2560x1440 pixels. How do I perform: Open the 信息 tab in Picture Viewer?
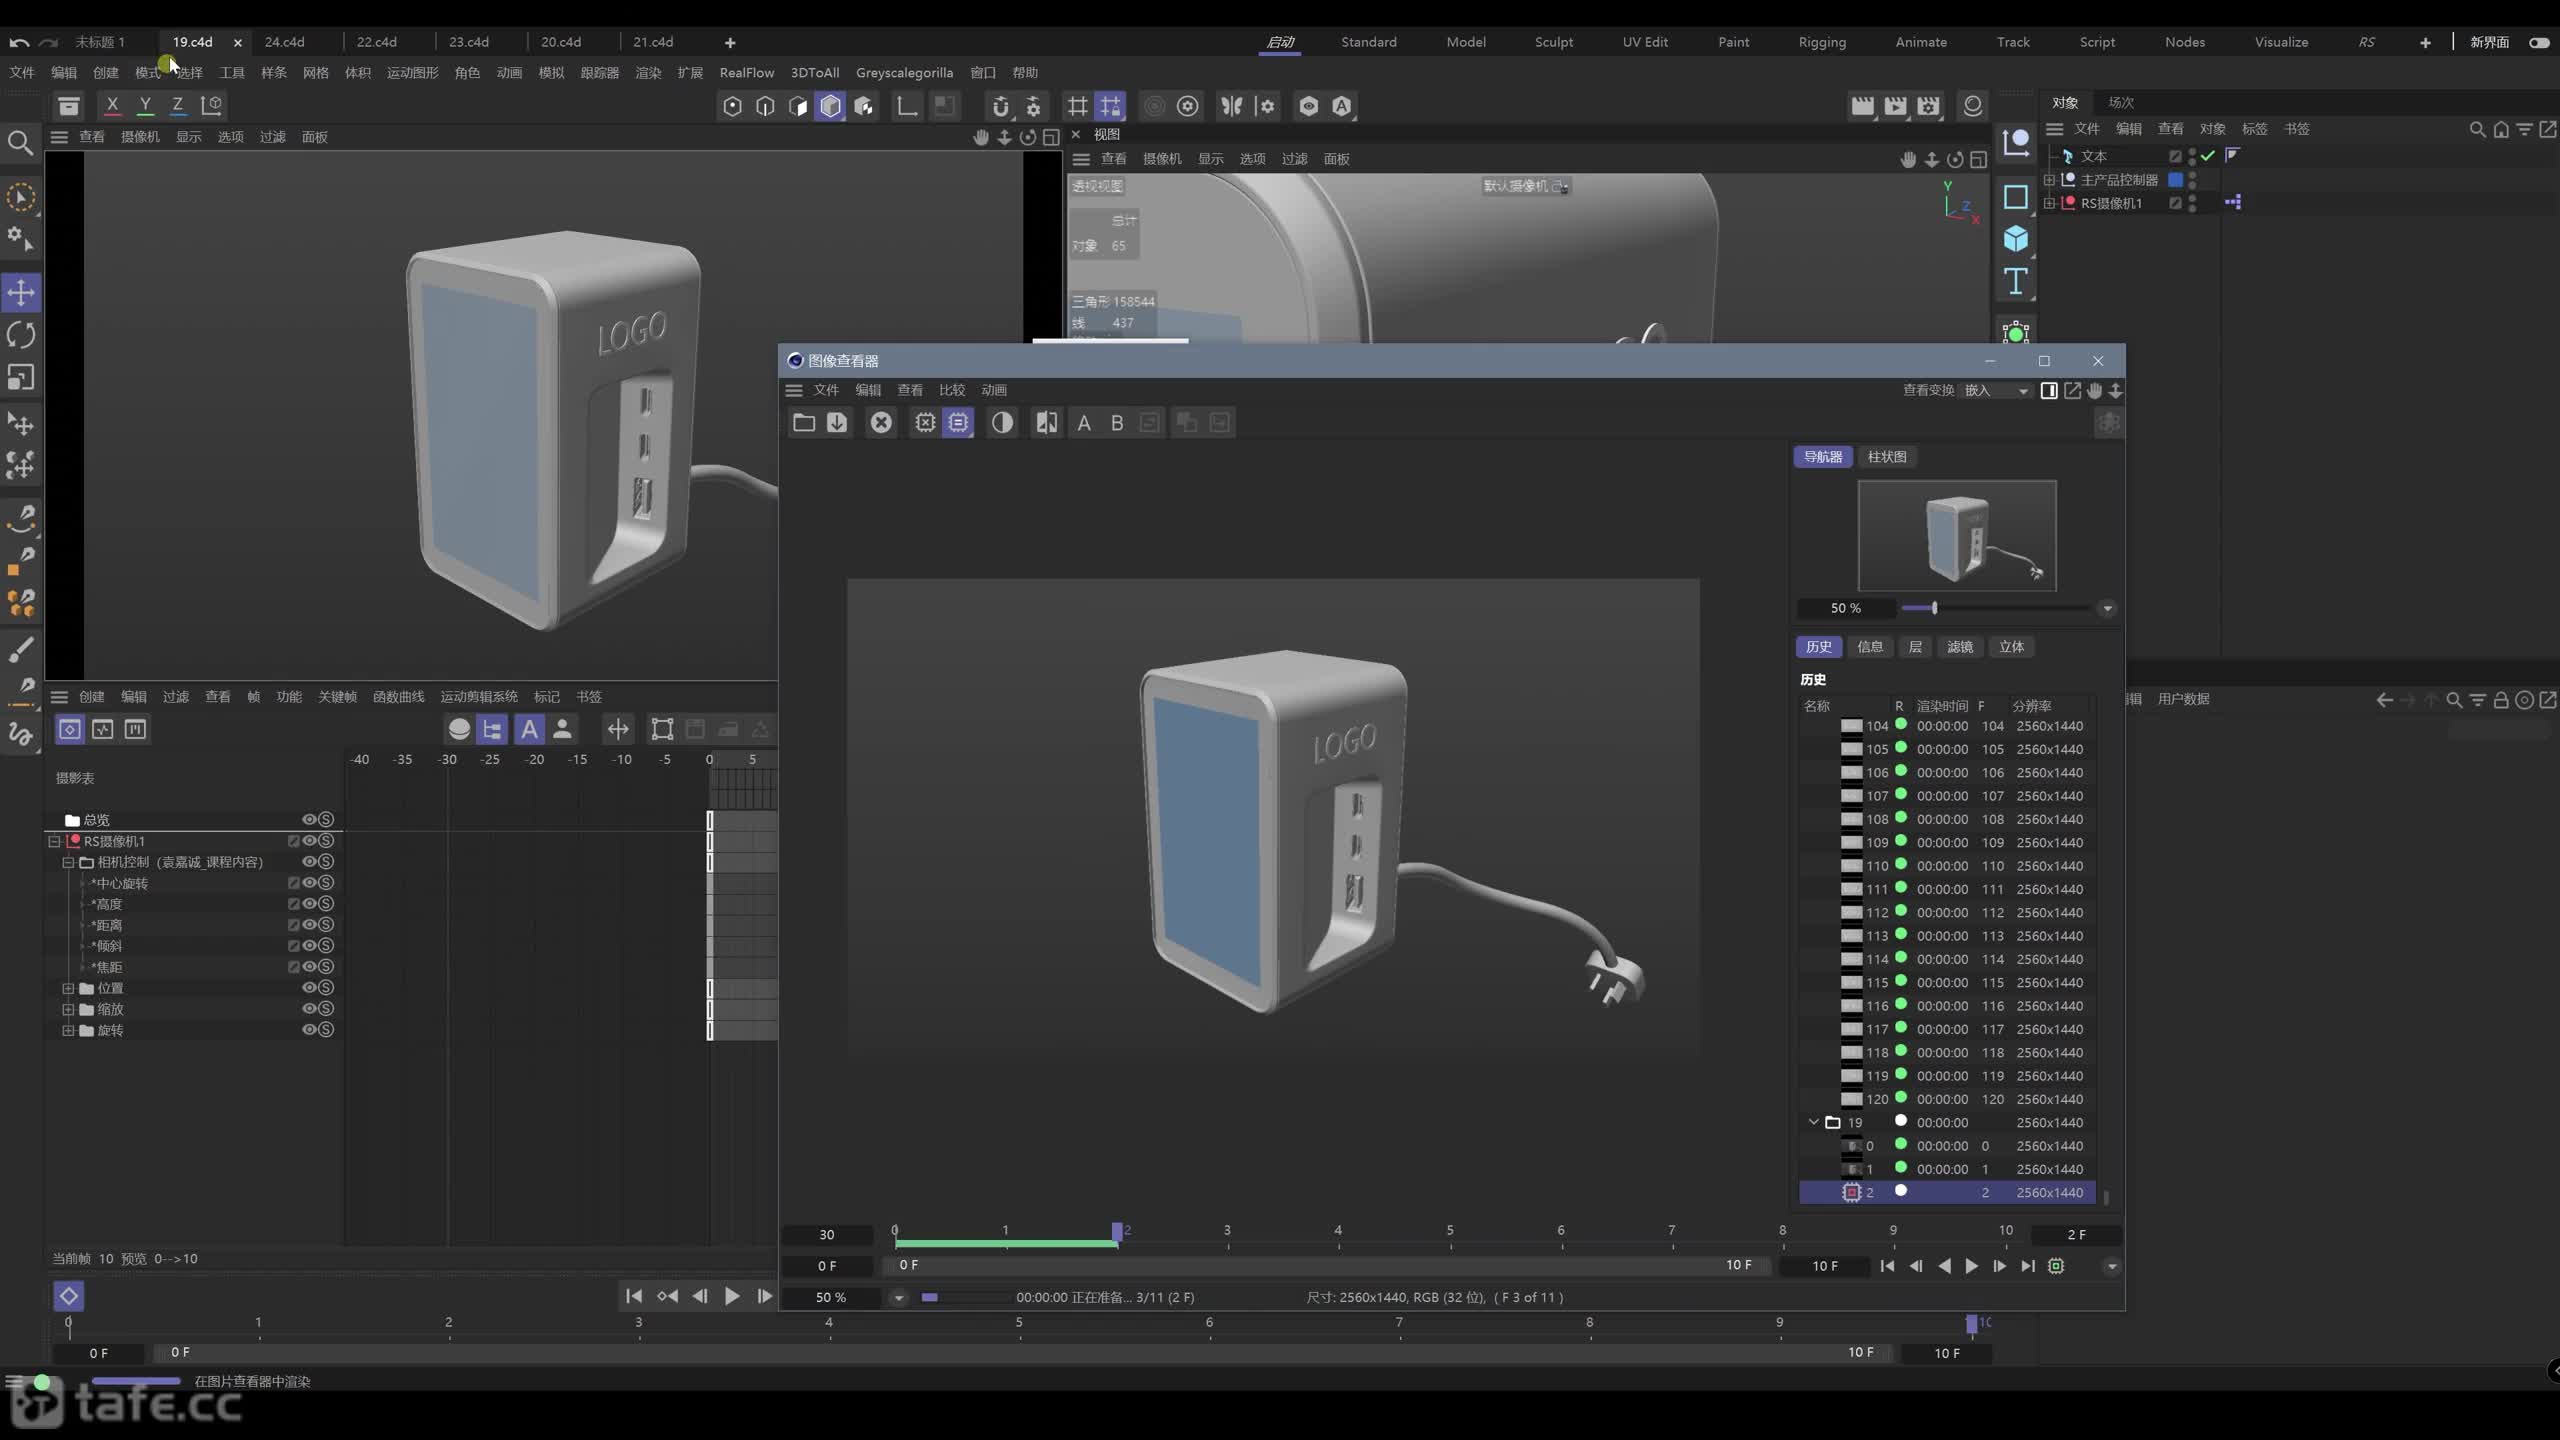coord(1870,647)
